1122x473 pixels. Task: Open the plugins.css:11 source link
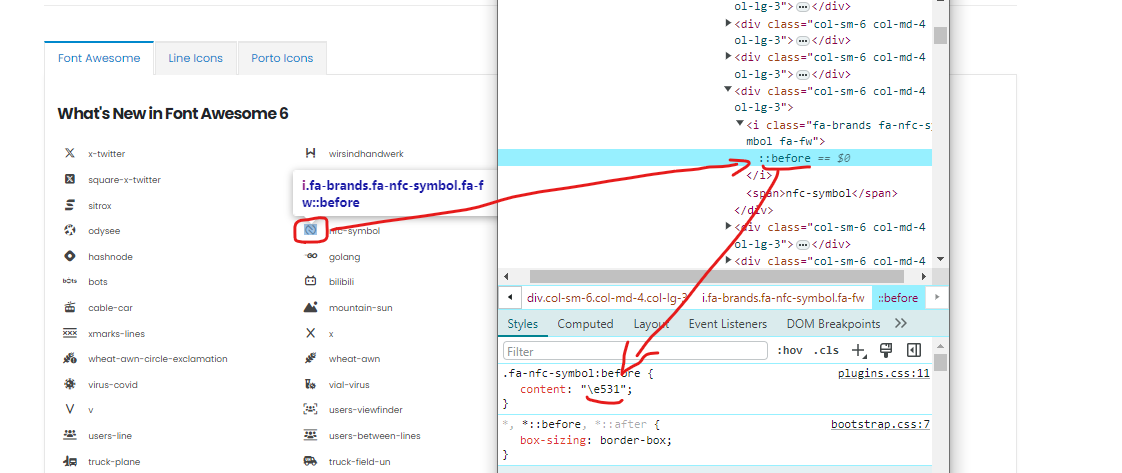pyautogui.click(x=884, y=373)
